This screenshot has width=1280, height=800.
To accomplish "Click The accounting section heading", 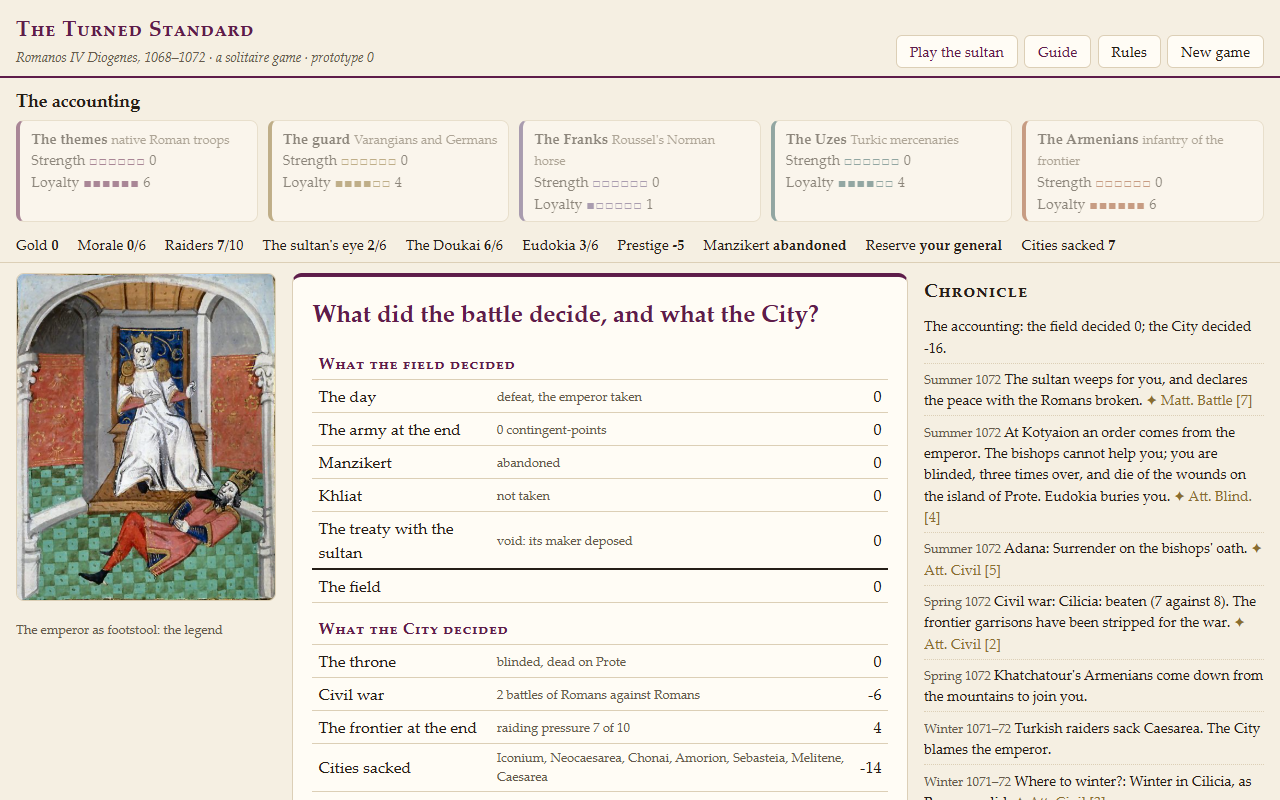I will (78, 101).
